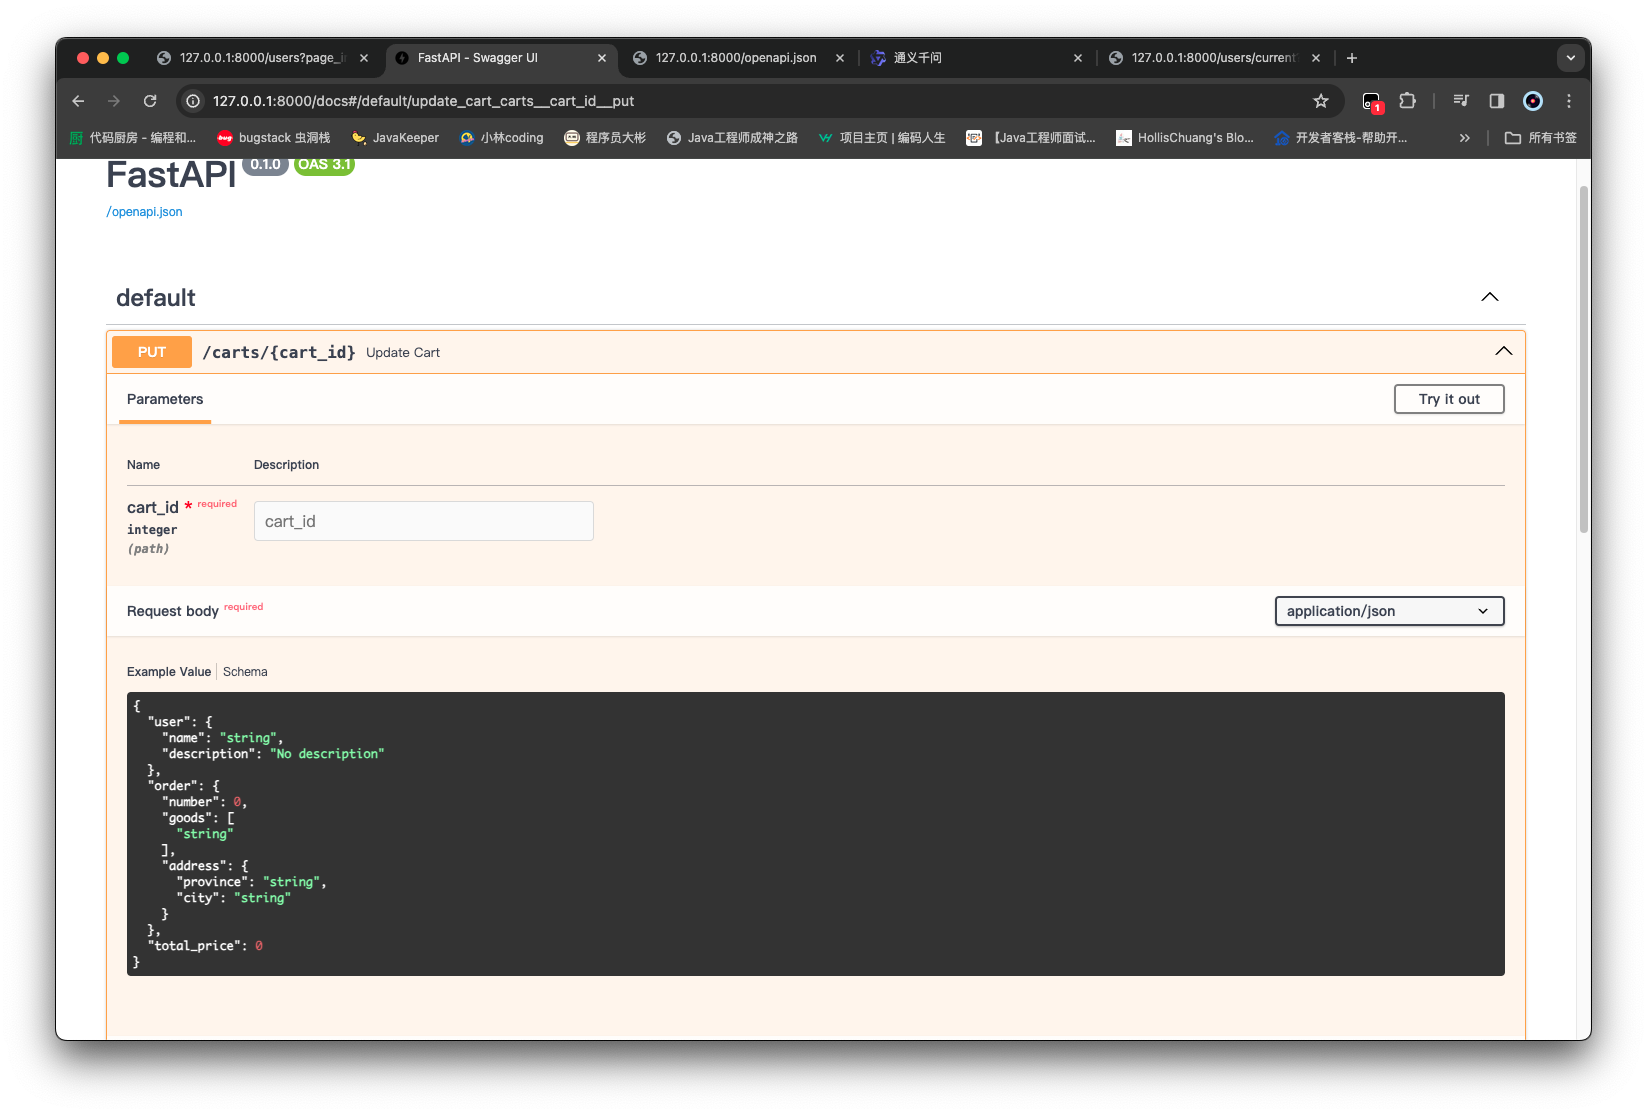Open the /openapi.json link
This screenshot has width=1647, height=1114.
(145, 212)
